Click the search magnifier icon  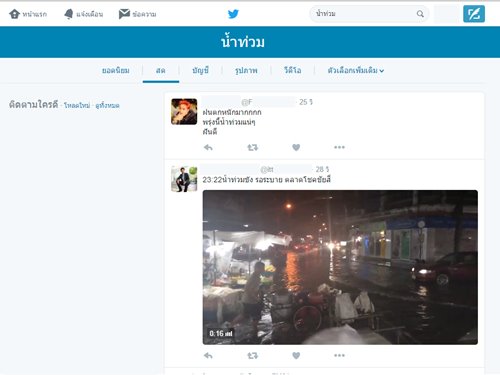(420, 14)
